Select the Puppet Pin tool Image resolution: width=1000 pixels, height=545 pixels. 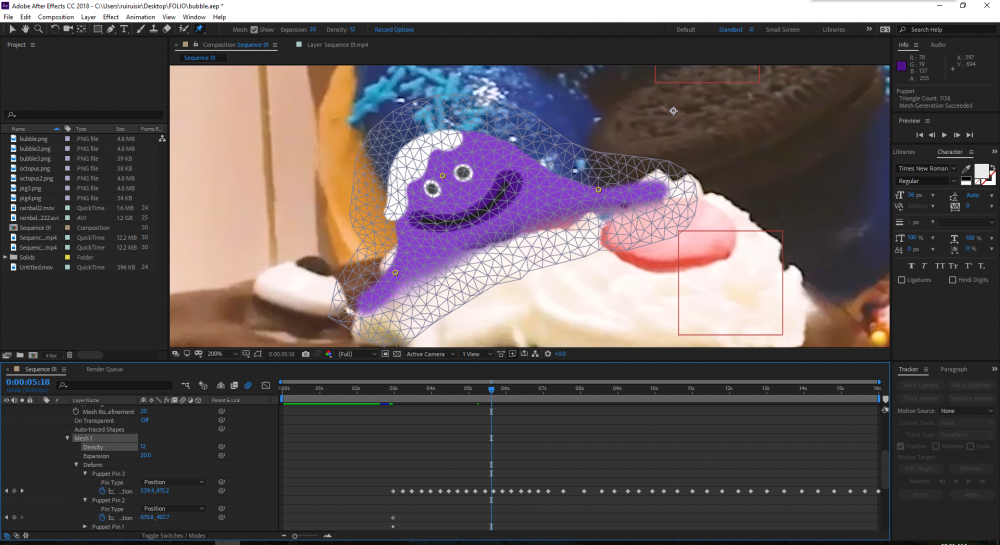[x=199, y=29]
